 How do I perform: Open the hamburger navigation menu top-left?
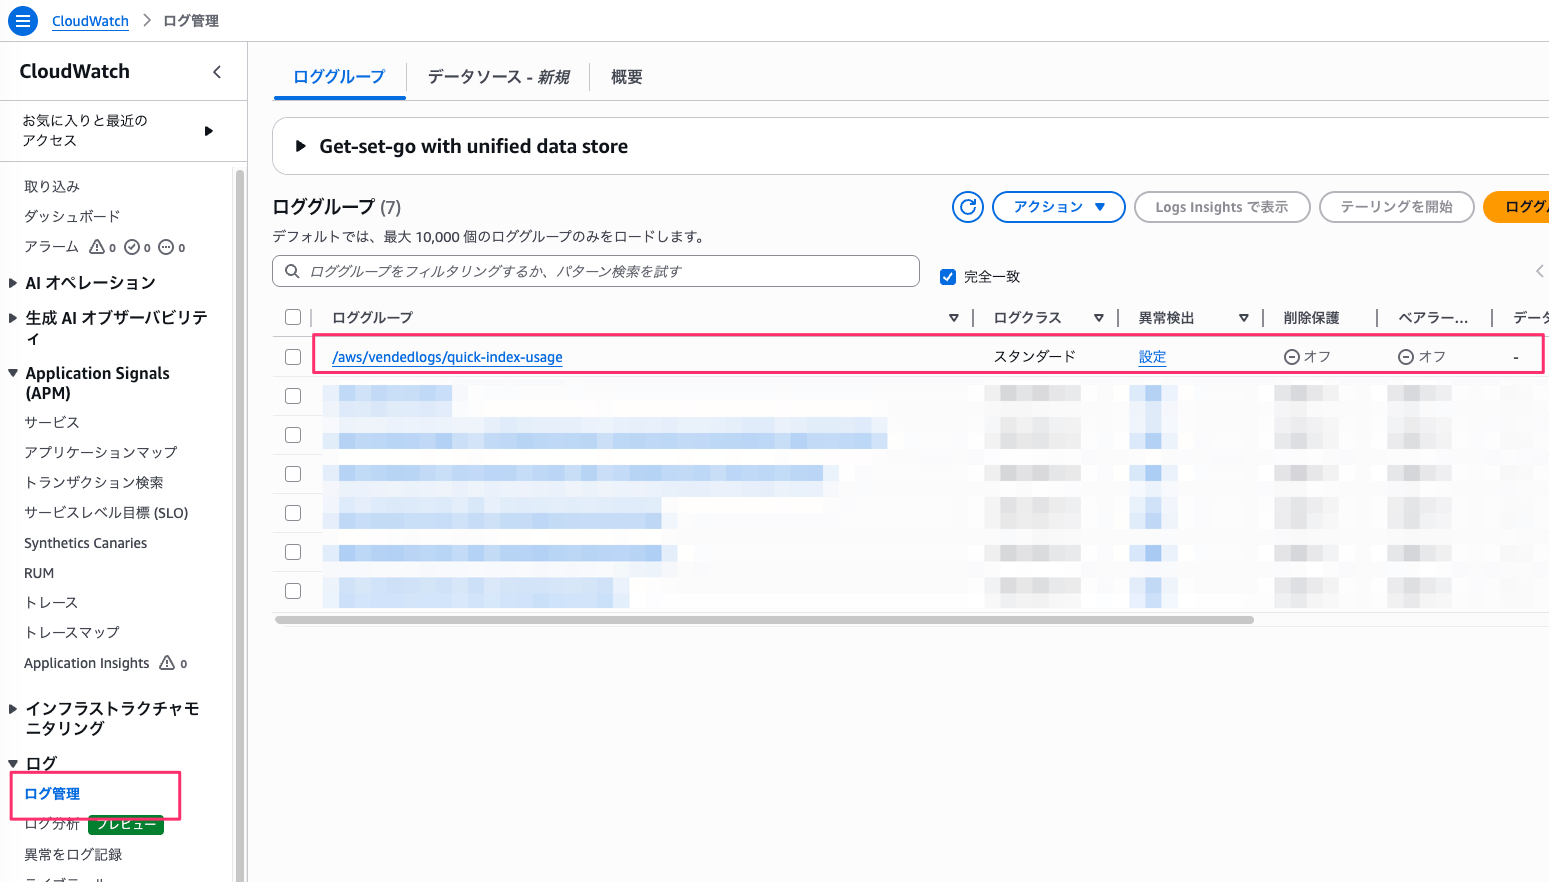[22, 20]
